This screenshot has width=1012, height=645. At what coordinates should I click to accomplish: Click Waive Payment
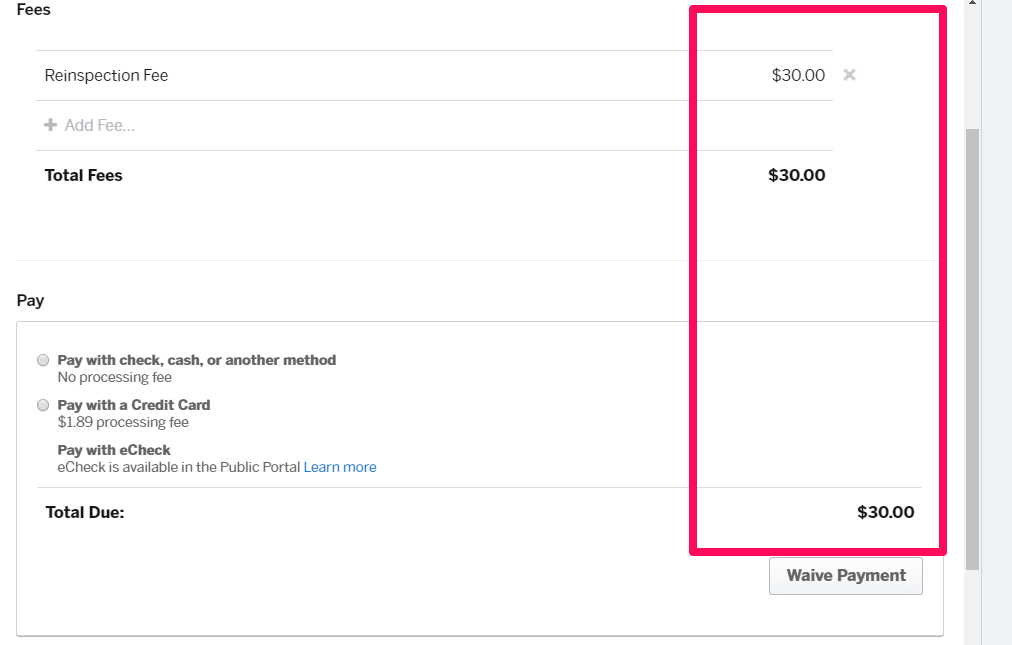click(x=845, y=575)
